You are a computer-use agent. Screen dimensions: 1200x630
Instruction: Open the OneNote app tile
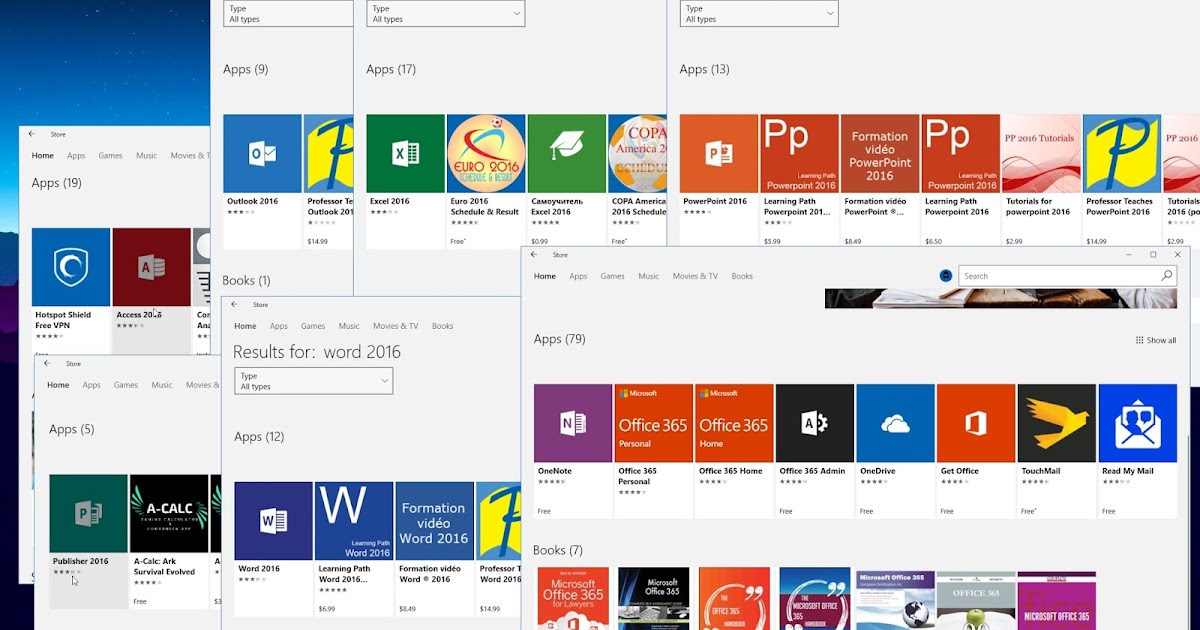(x=572, y=422)
